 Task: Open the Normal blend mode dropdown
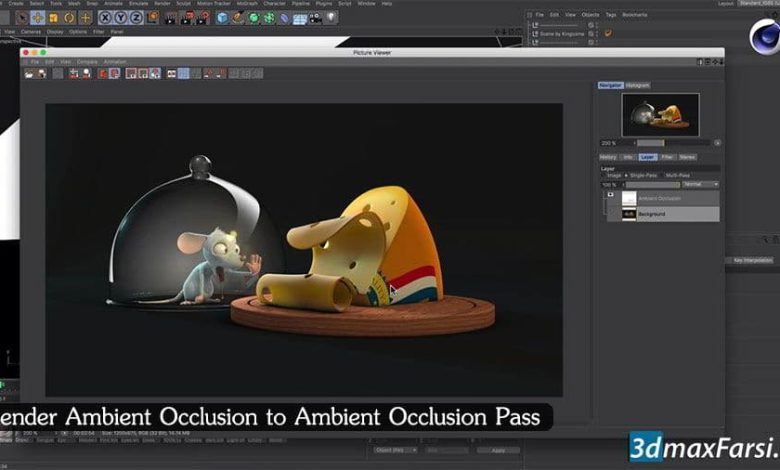coord(701,184)
